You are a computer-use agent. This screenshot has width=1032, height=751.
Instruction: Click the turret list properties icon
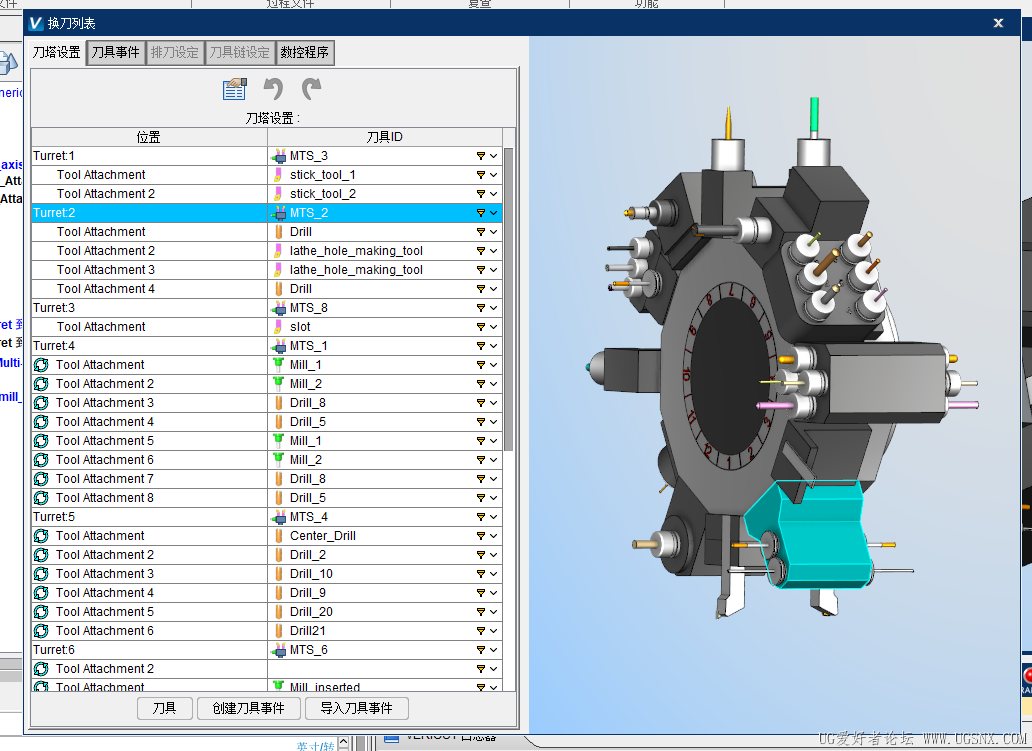235,90
